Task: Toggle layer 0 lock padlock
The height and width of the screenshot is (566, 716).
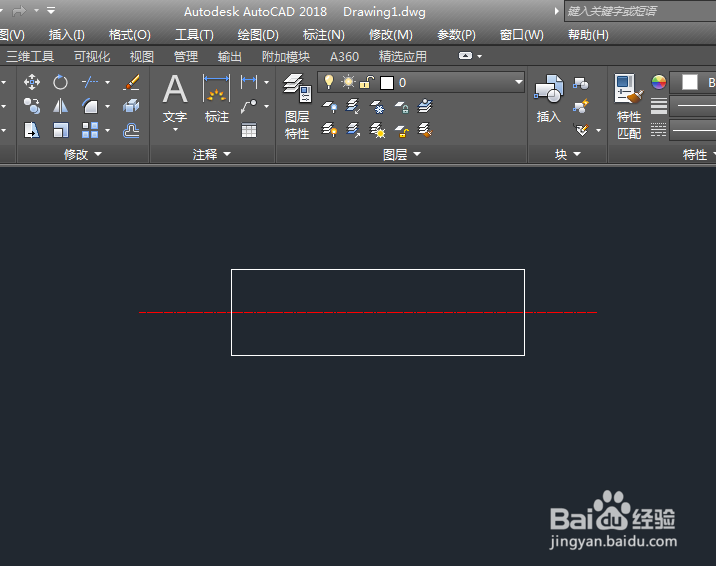Action: [367, 82]
